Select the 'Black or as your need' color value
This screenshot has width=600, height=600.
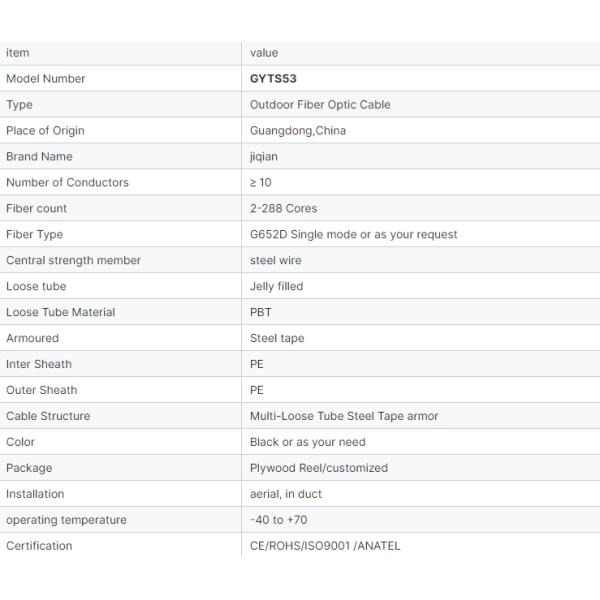(x=307, y=442)
